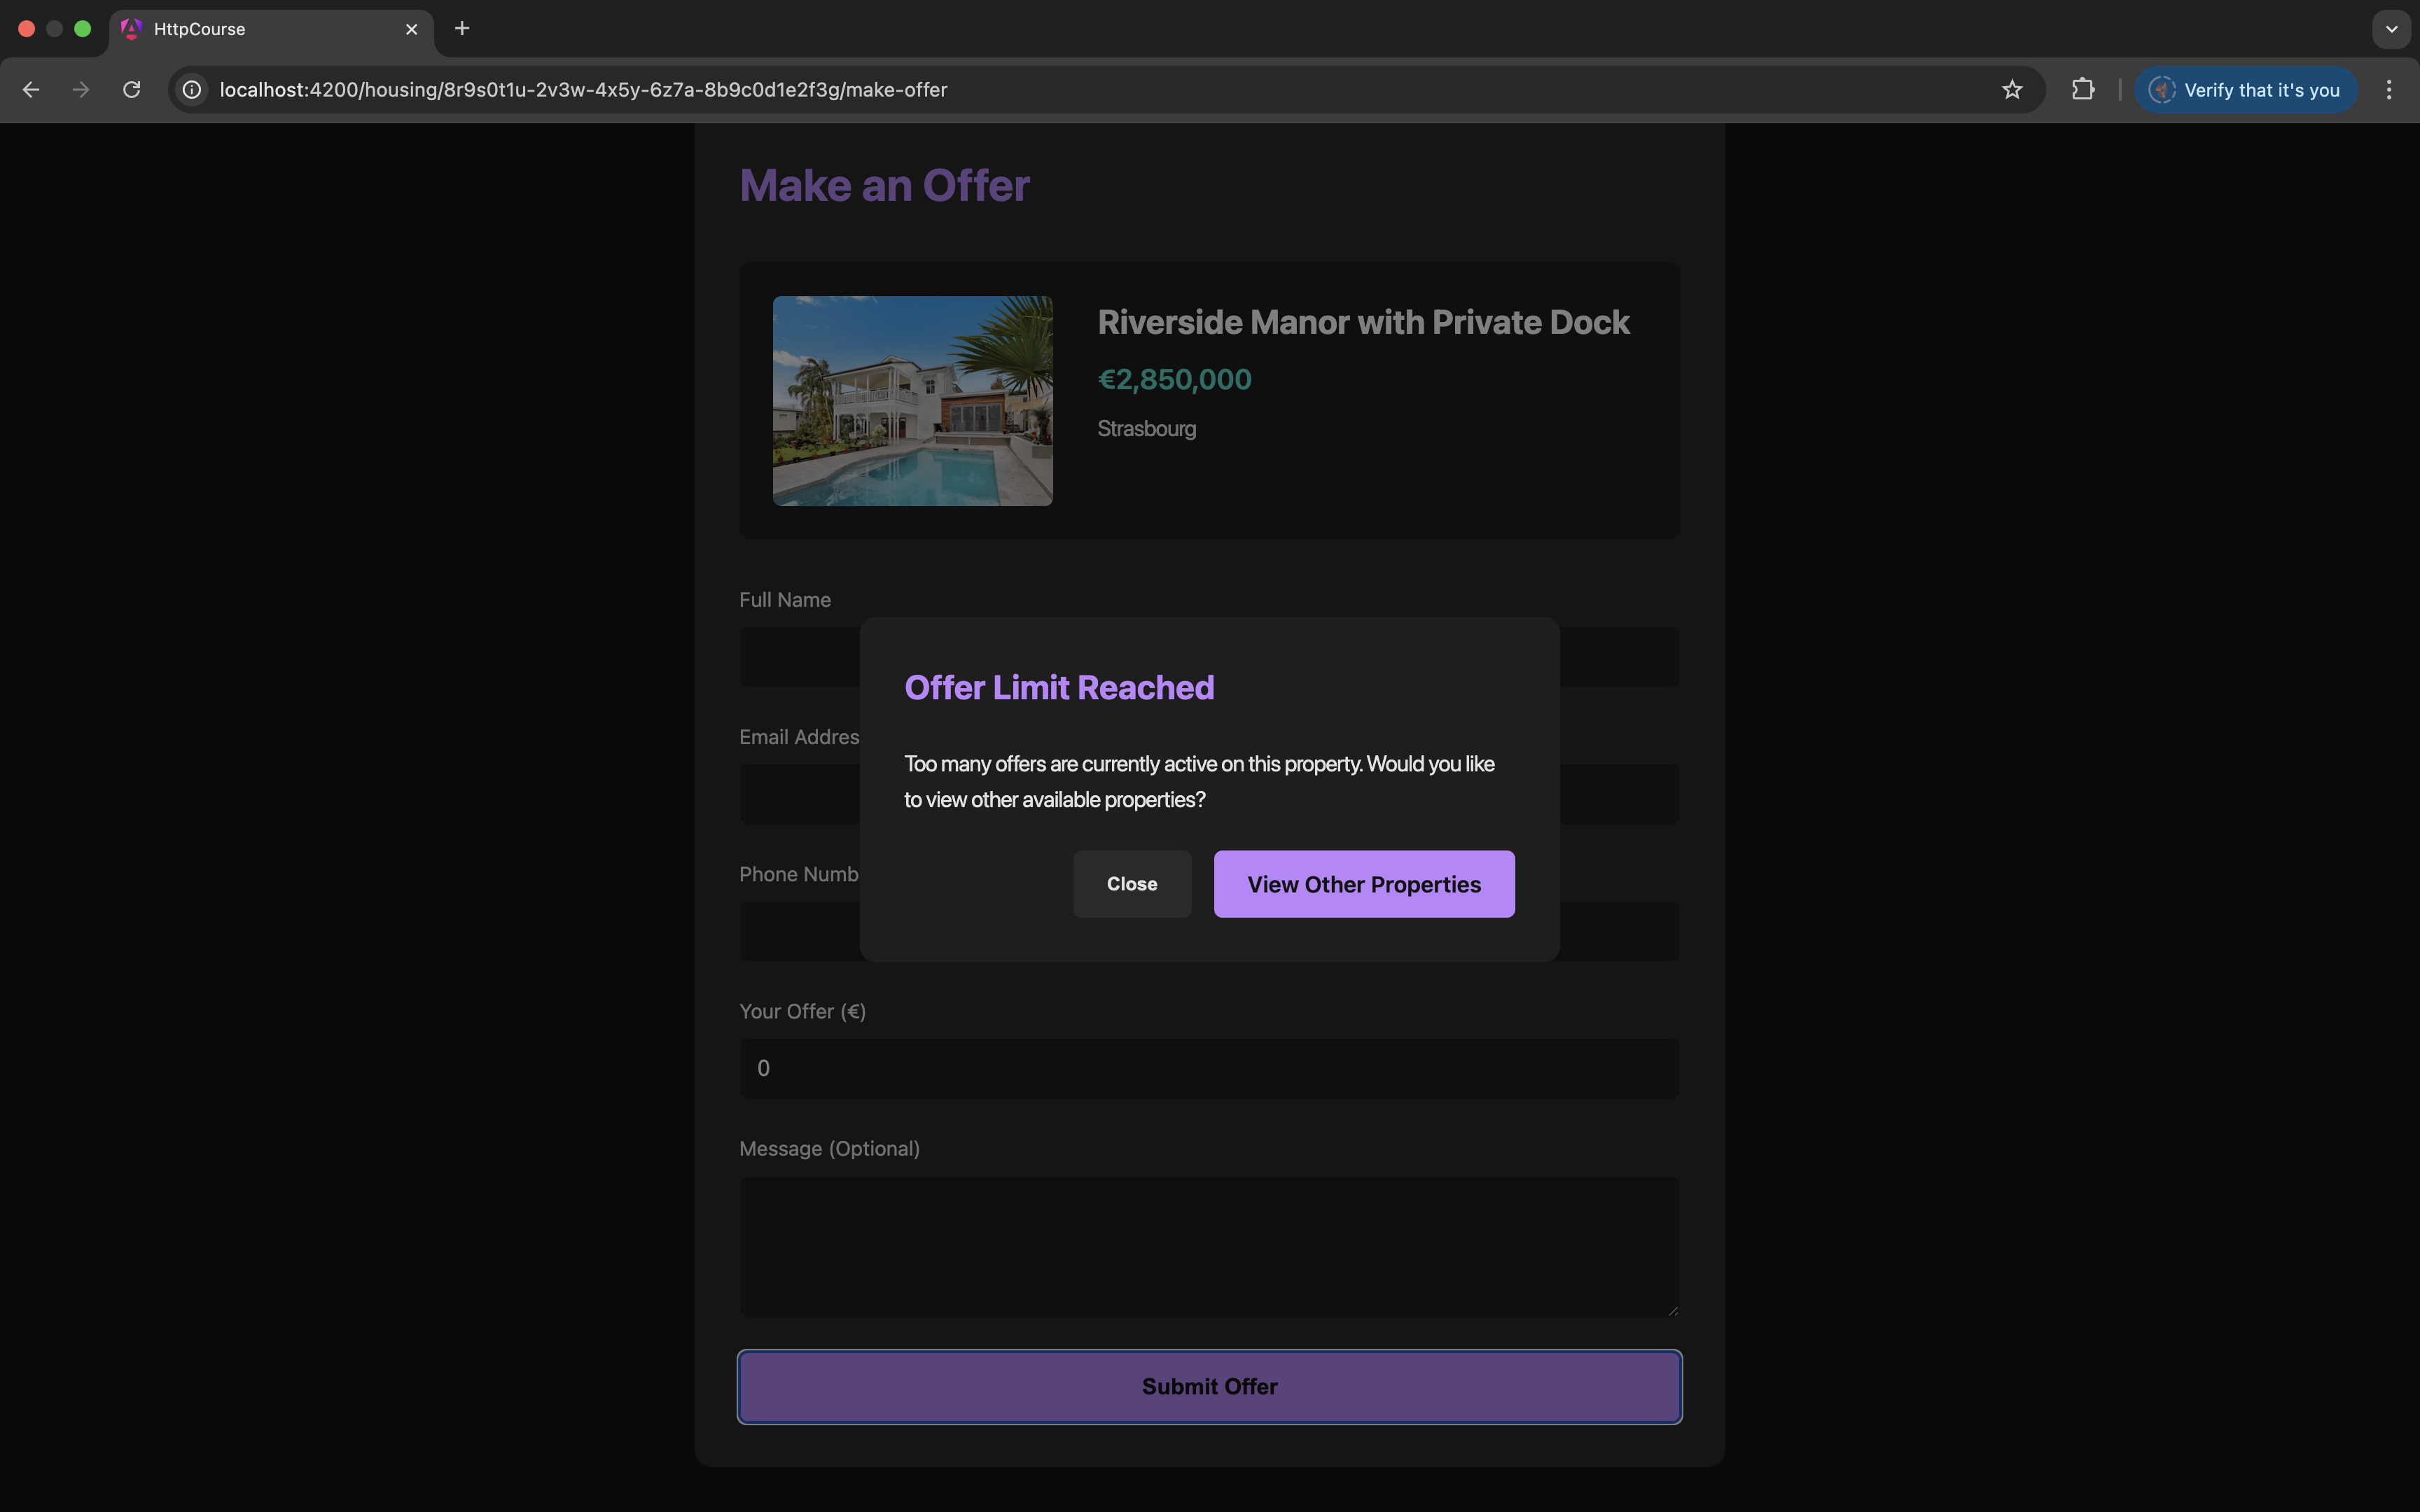2420x1512 pixels.
Task: Close the HttpCourse tab
Action: click(x=411, y=29)
